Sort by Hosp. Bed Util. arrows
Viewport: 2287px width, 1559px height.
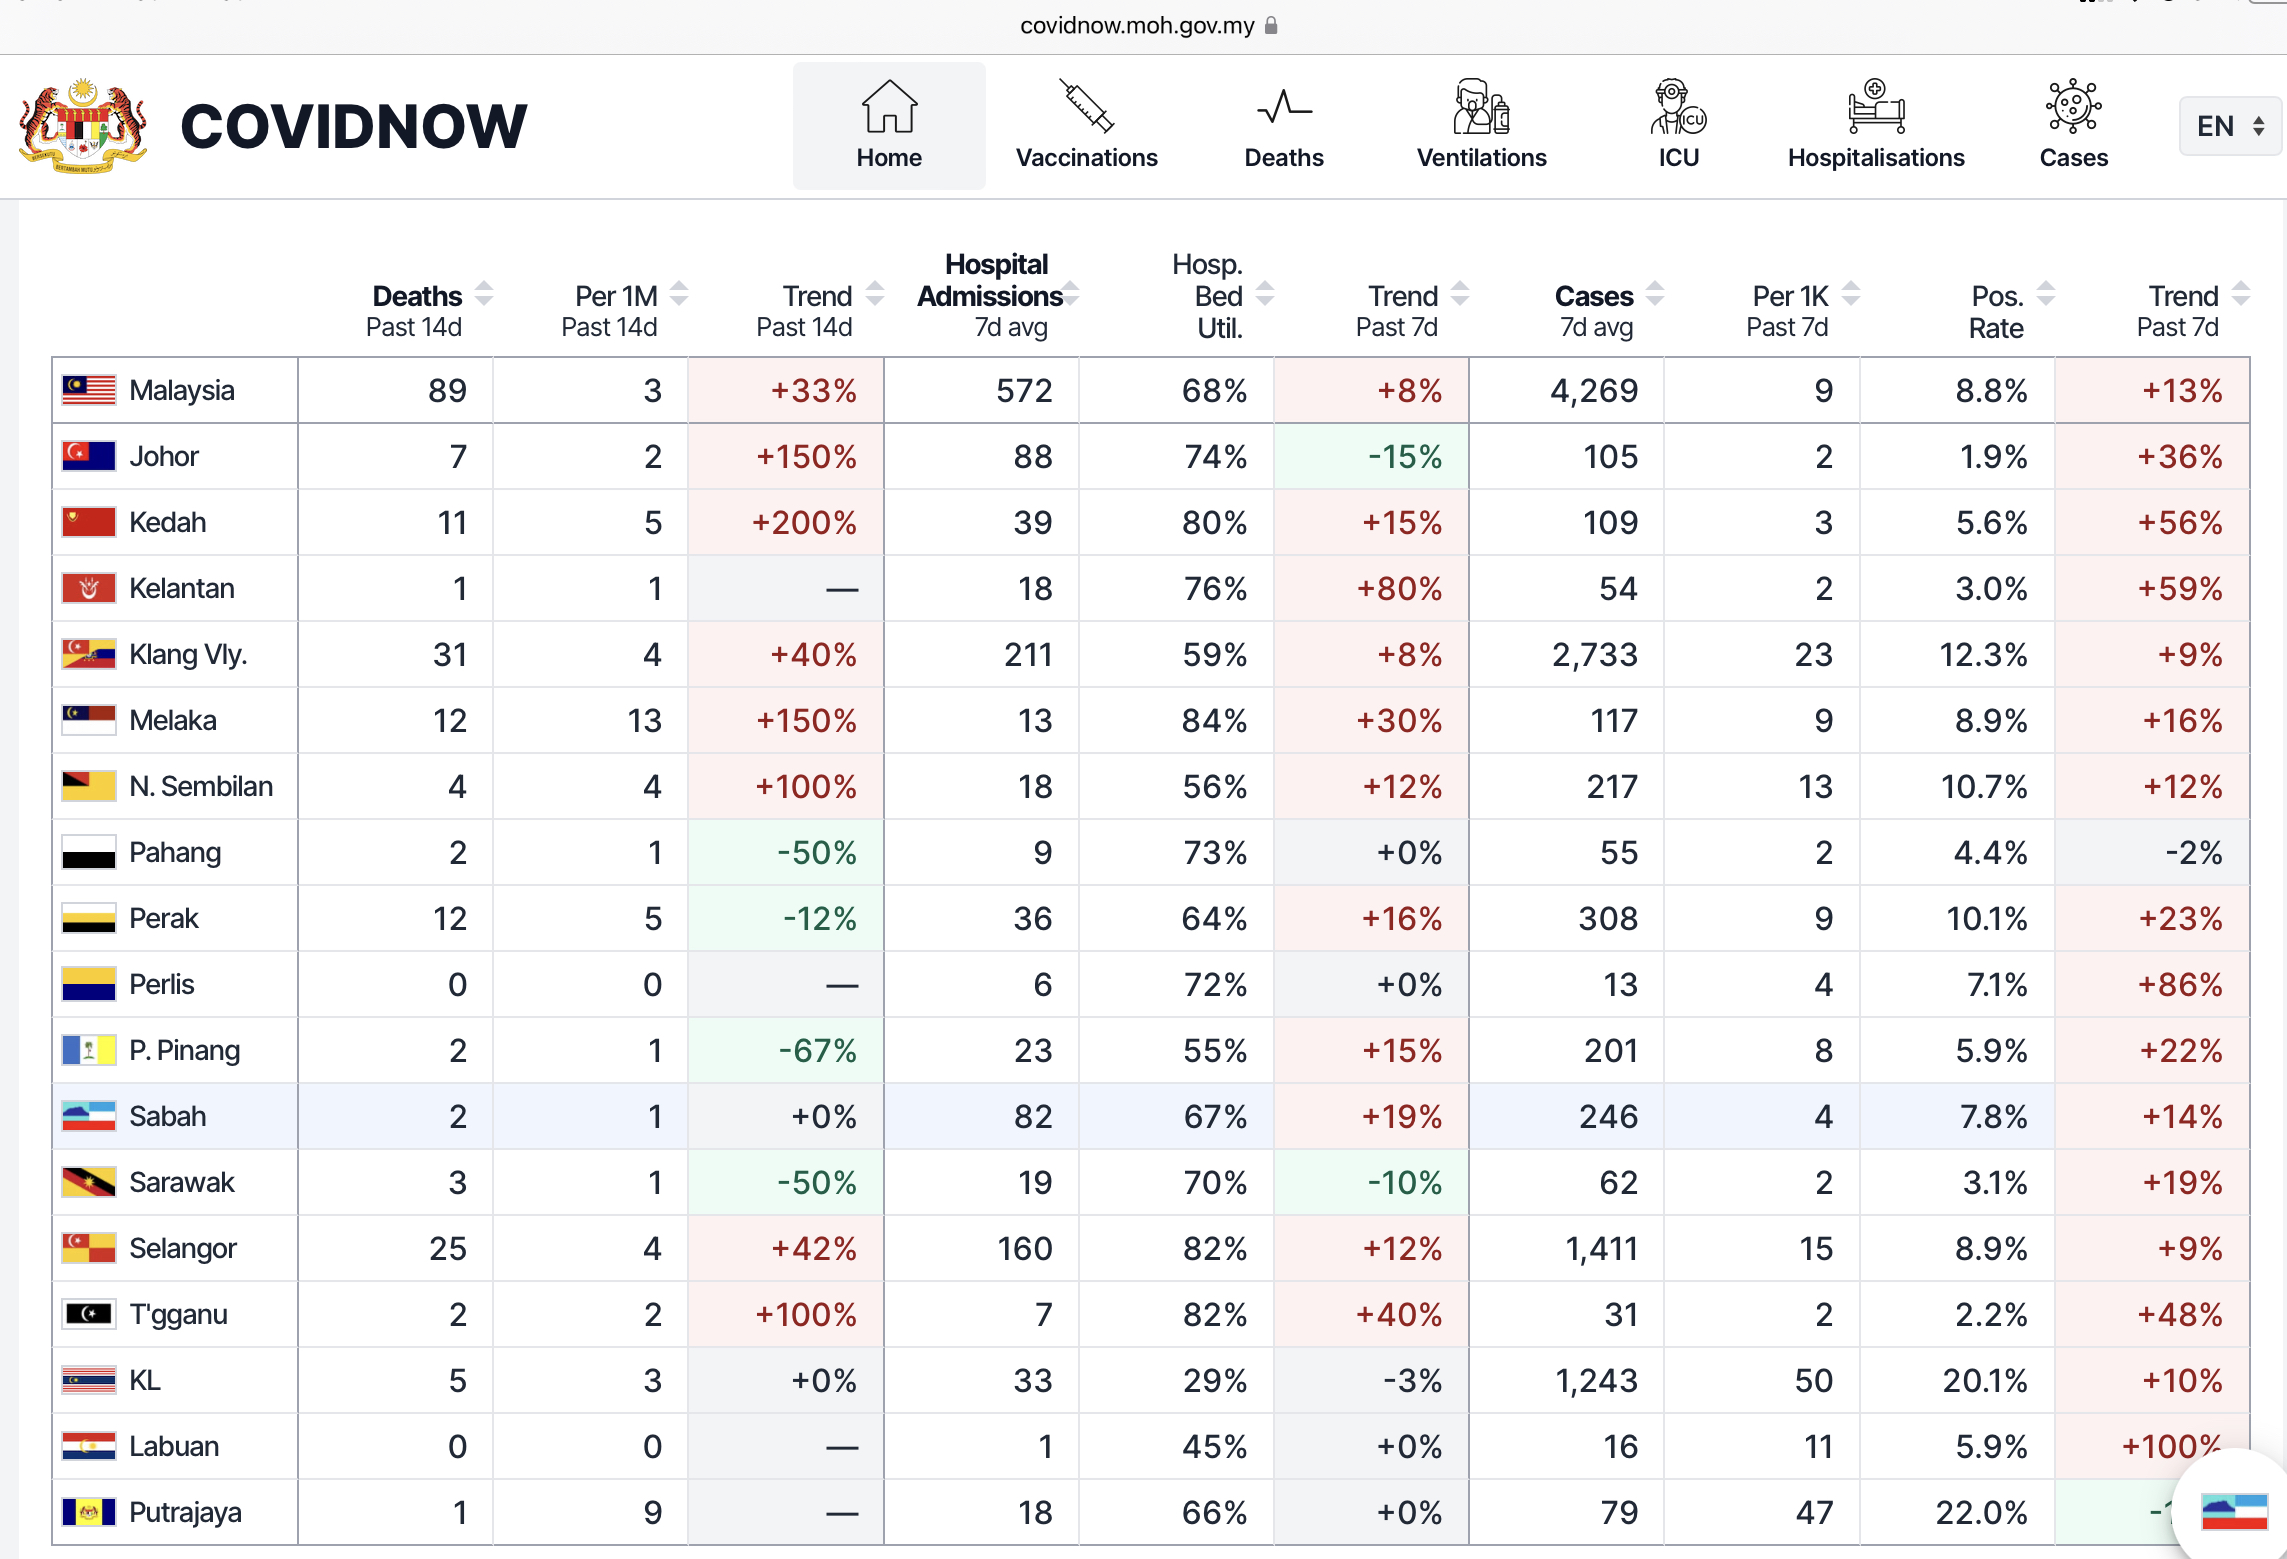(x=1265, y=294)
